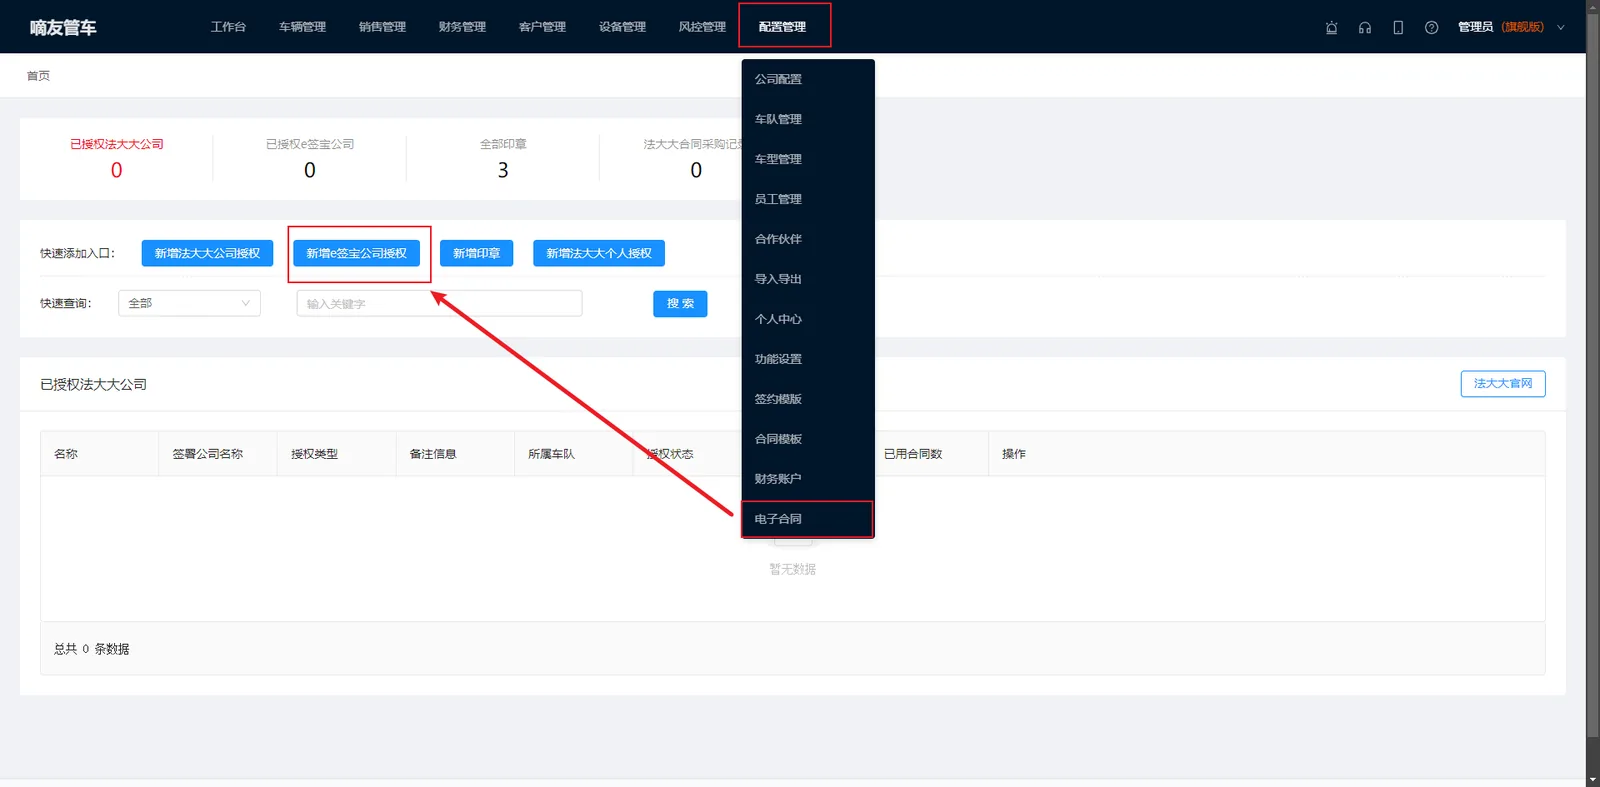Click the blue 搜索 button
Screen dimensions: 1600x787
pos(680,304)
